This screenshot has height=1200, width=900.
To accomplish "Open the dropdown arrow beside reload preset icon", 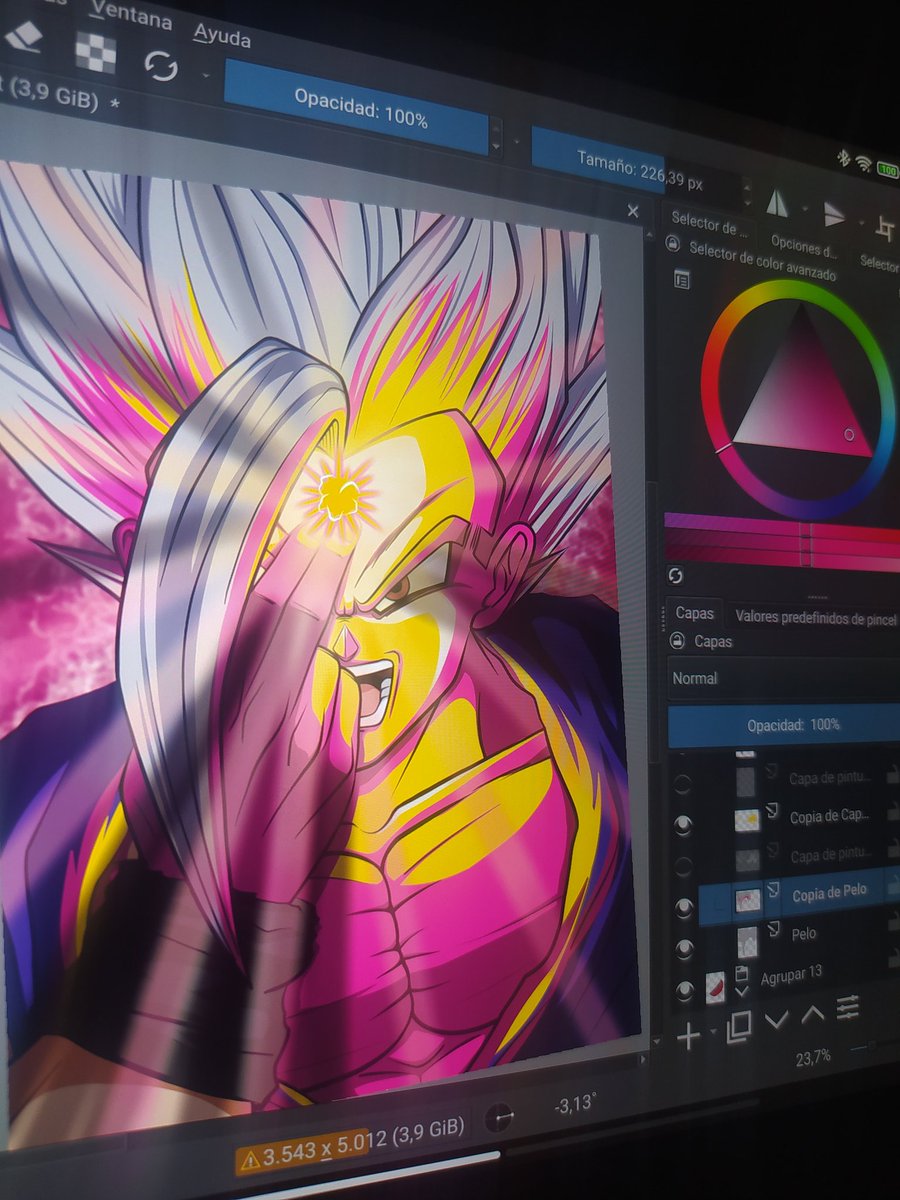I will point(206,75).
